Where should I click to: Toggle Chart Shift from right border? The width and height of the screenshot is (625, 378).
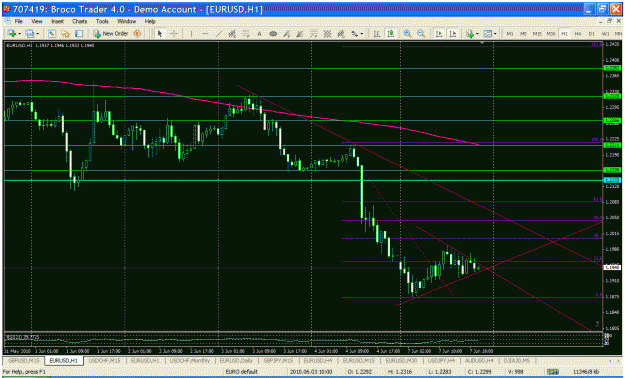coord(453,34)
